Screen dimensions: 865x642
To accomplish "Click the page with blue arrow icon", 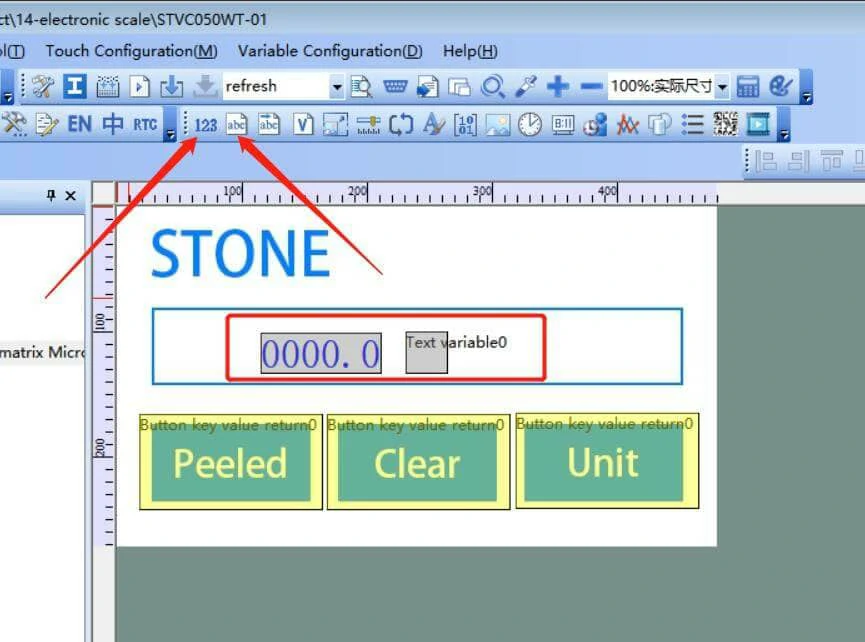I will pos(428,87).
